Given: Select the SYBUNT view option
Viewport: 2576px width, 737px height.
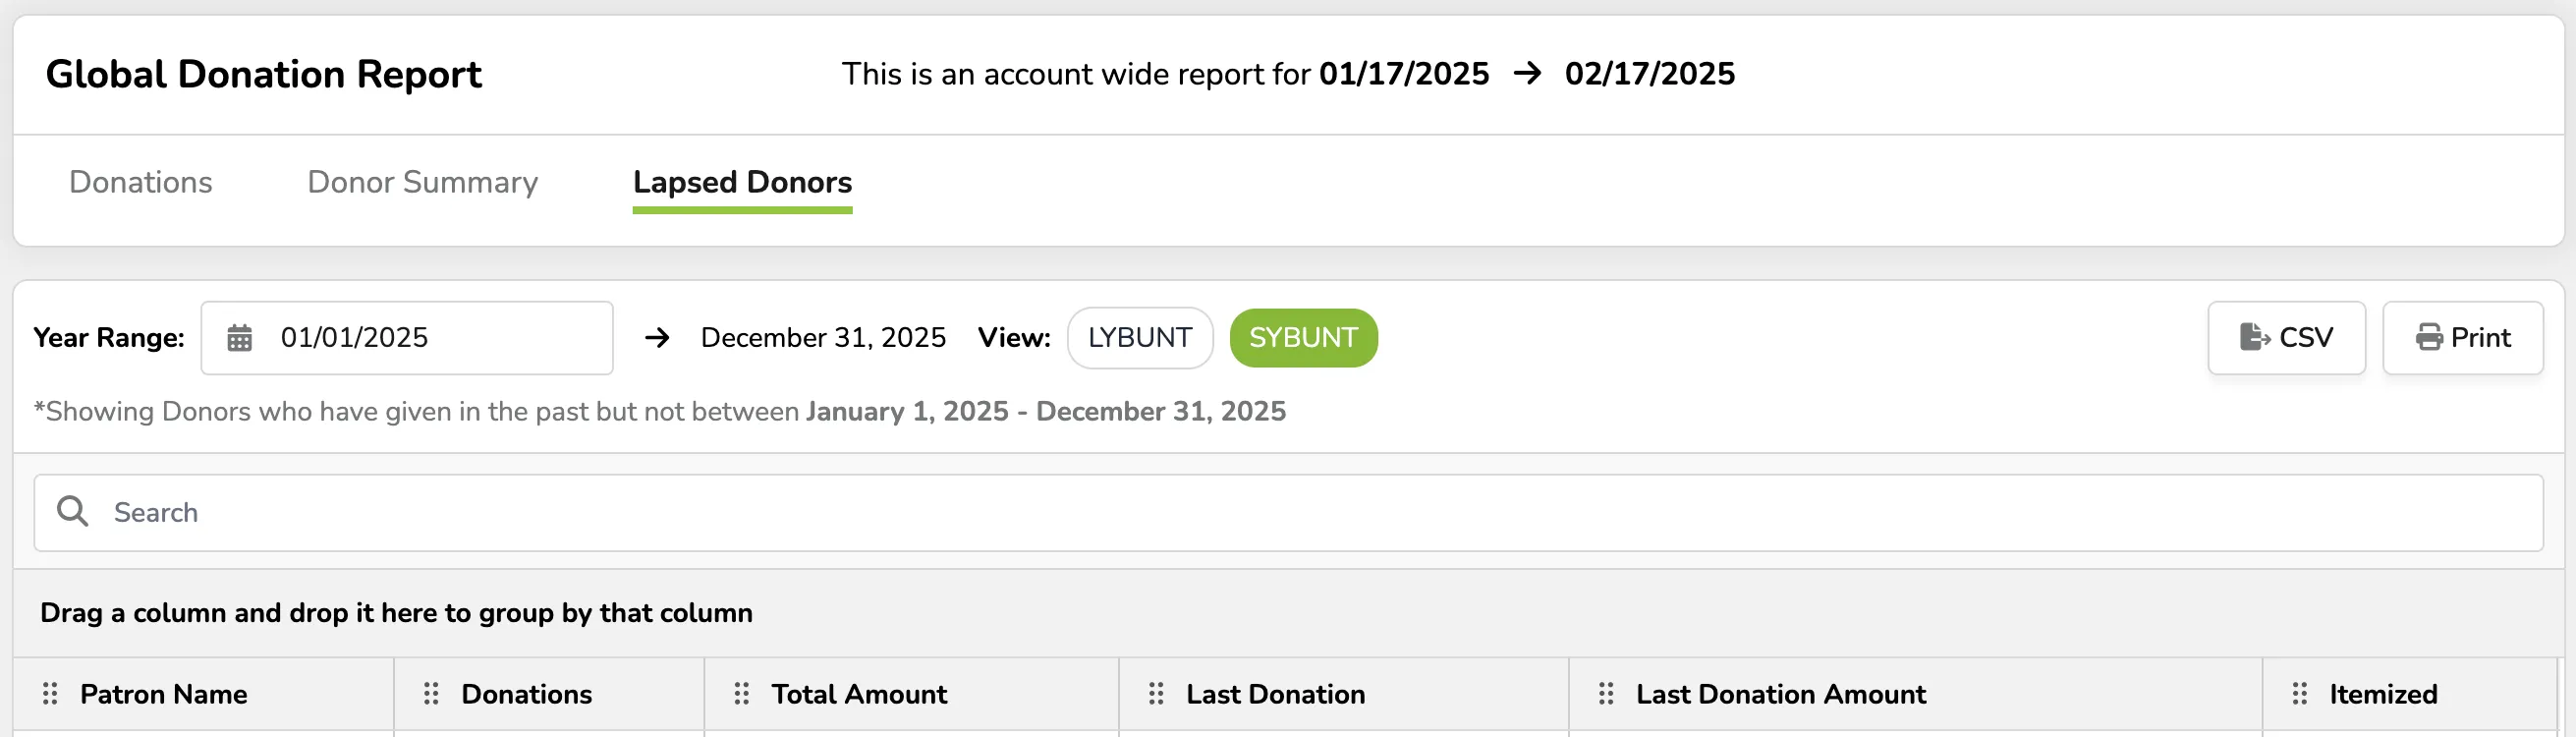Looking at the screenshot, I should 1303,338.
